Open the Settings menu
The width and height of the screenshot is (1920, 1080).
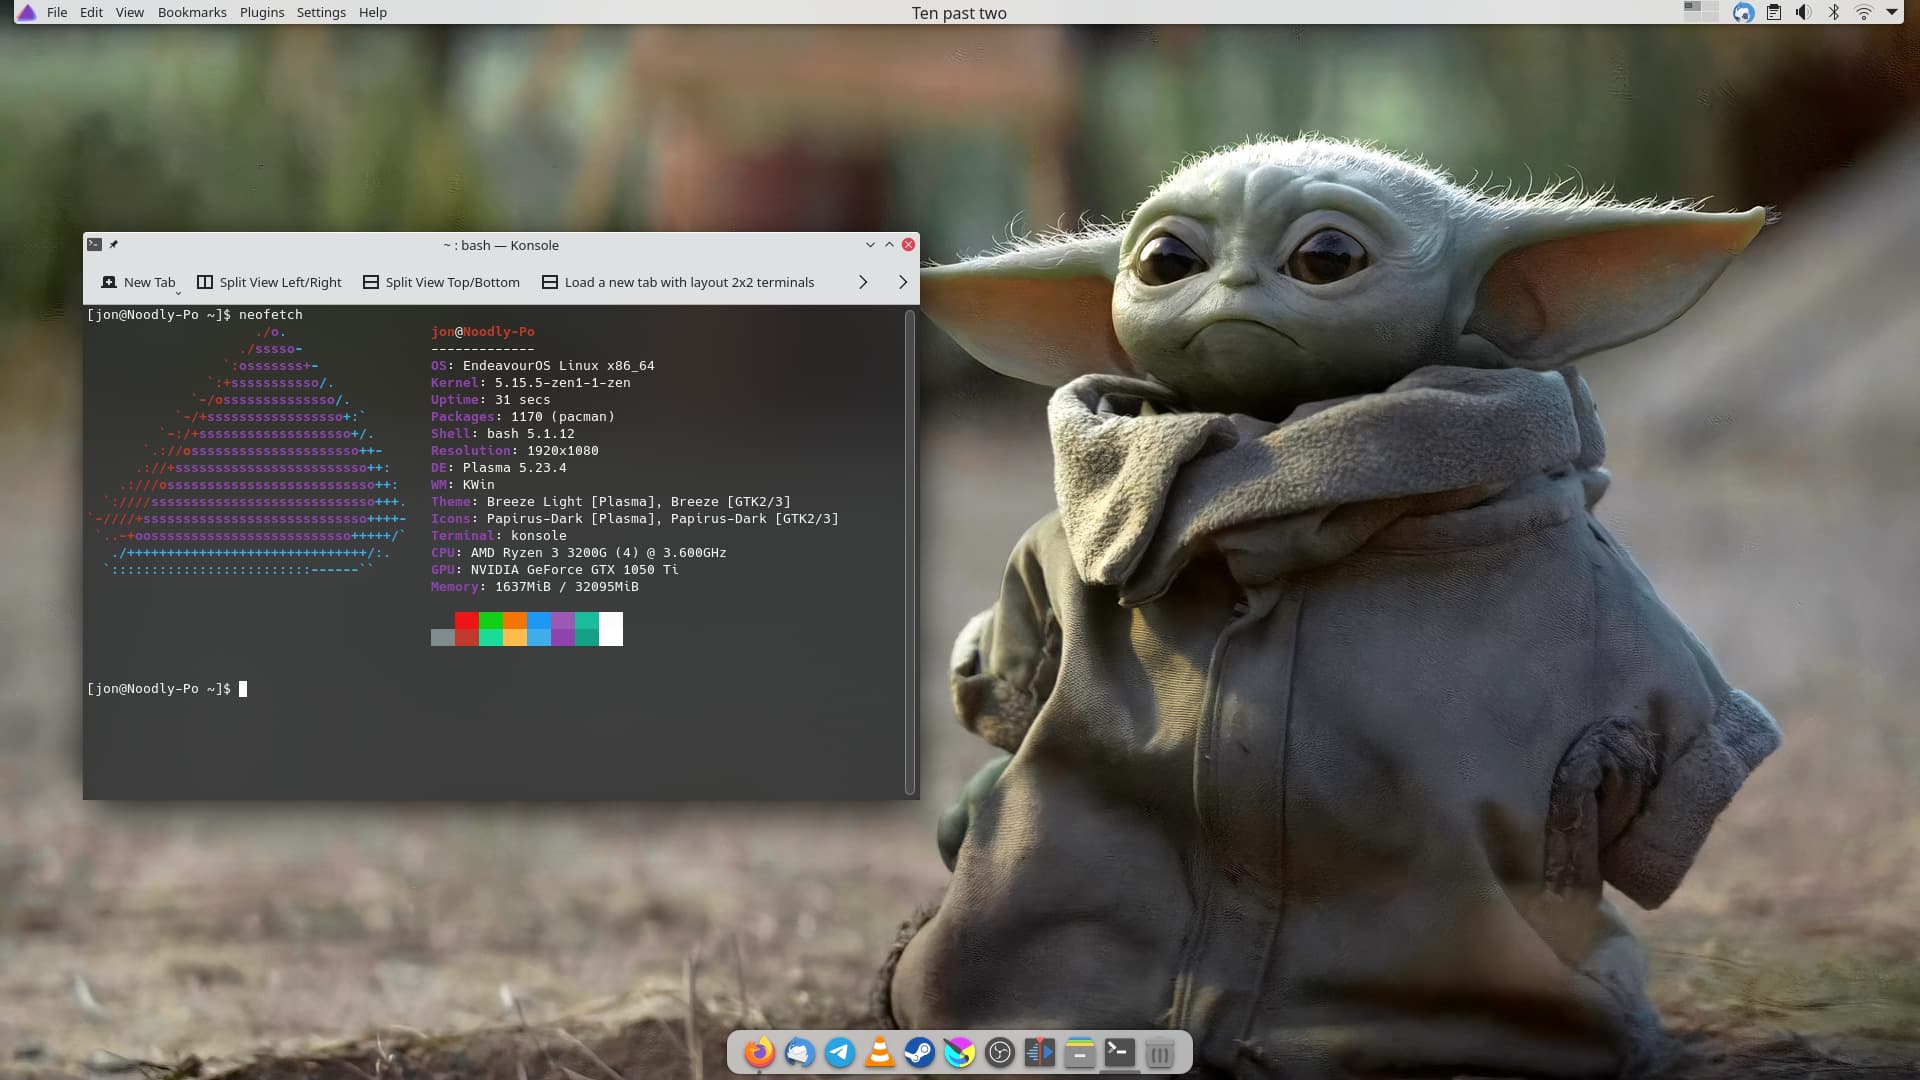pos(321,12)
